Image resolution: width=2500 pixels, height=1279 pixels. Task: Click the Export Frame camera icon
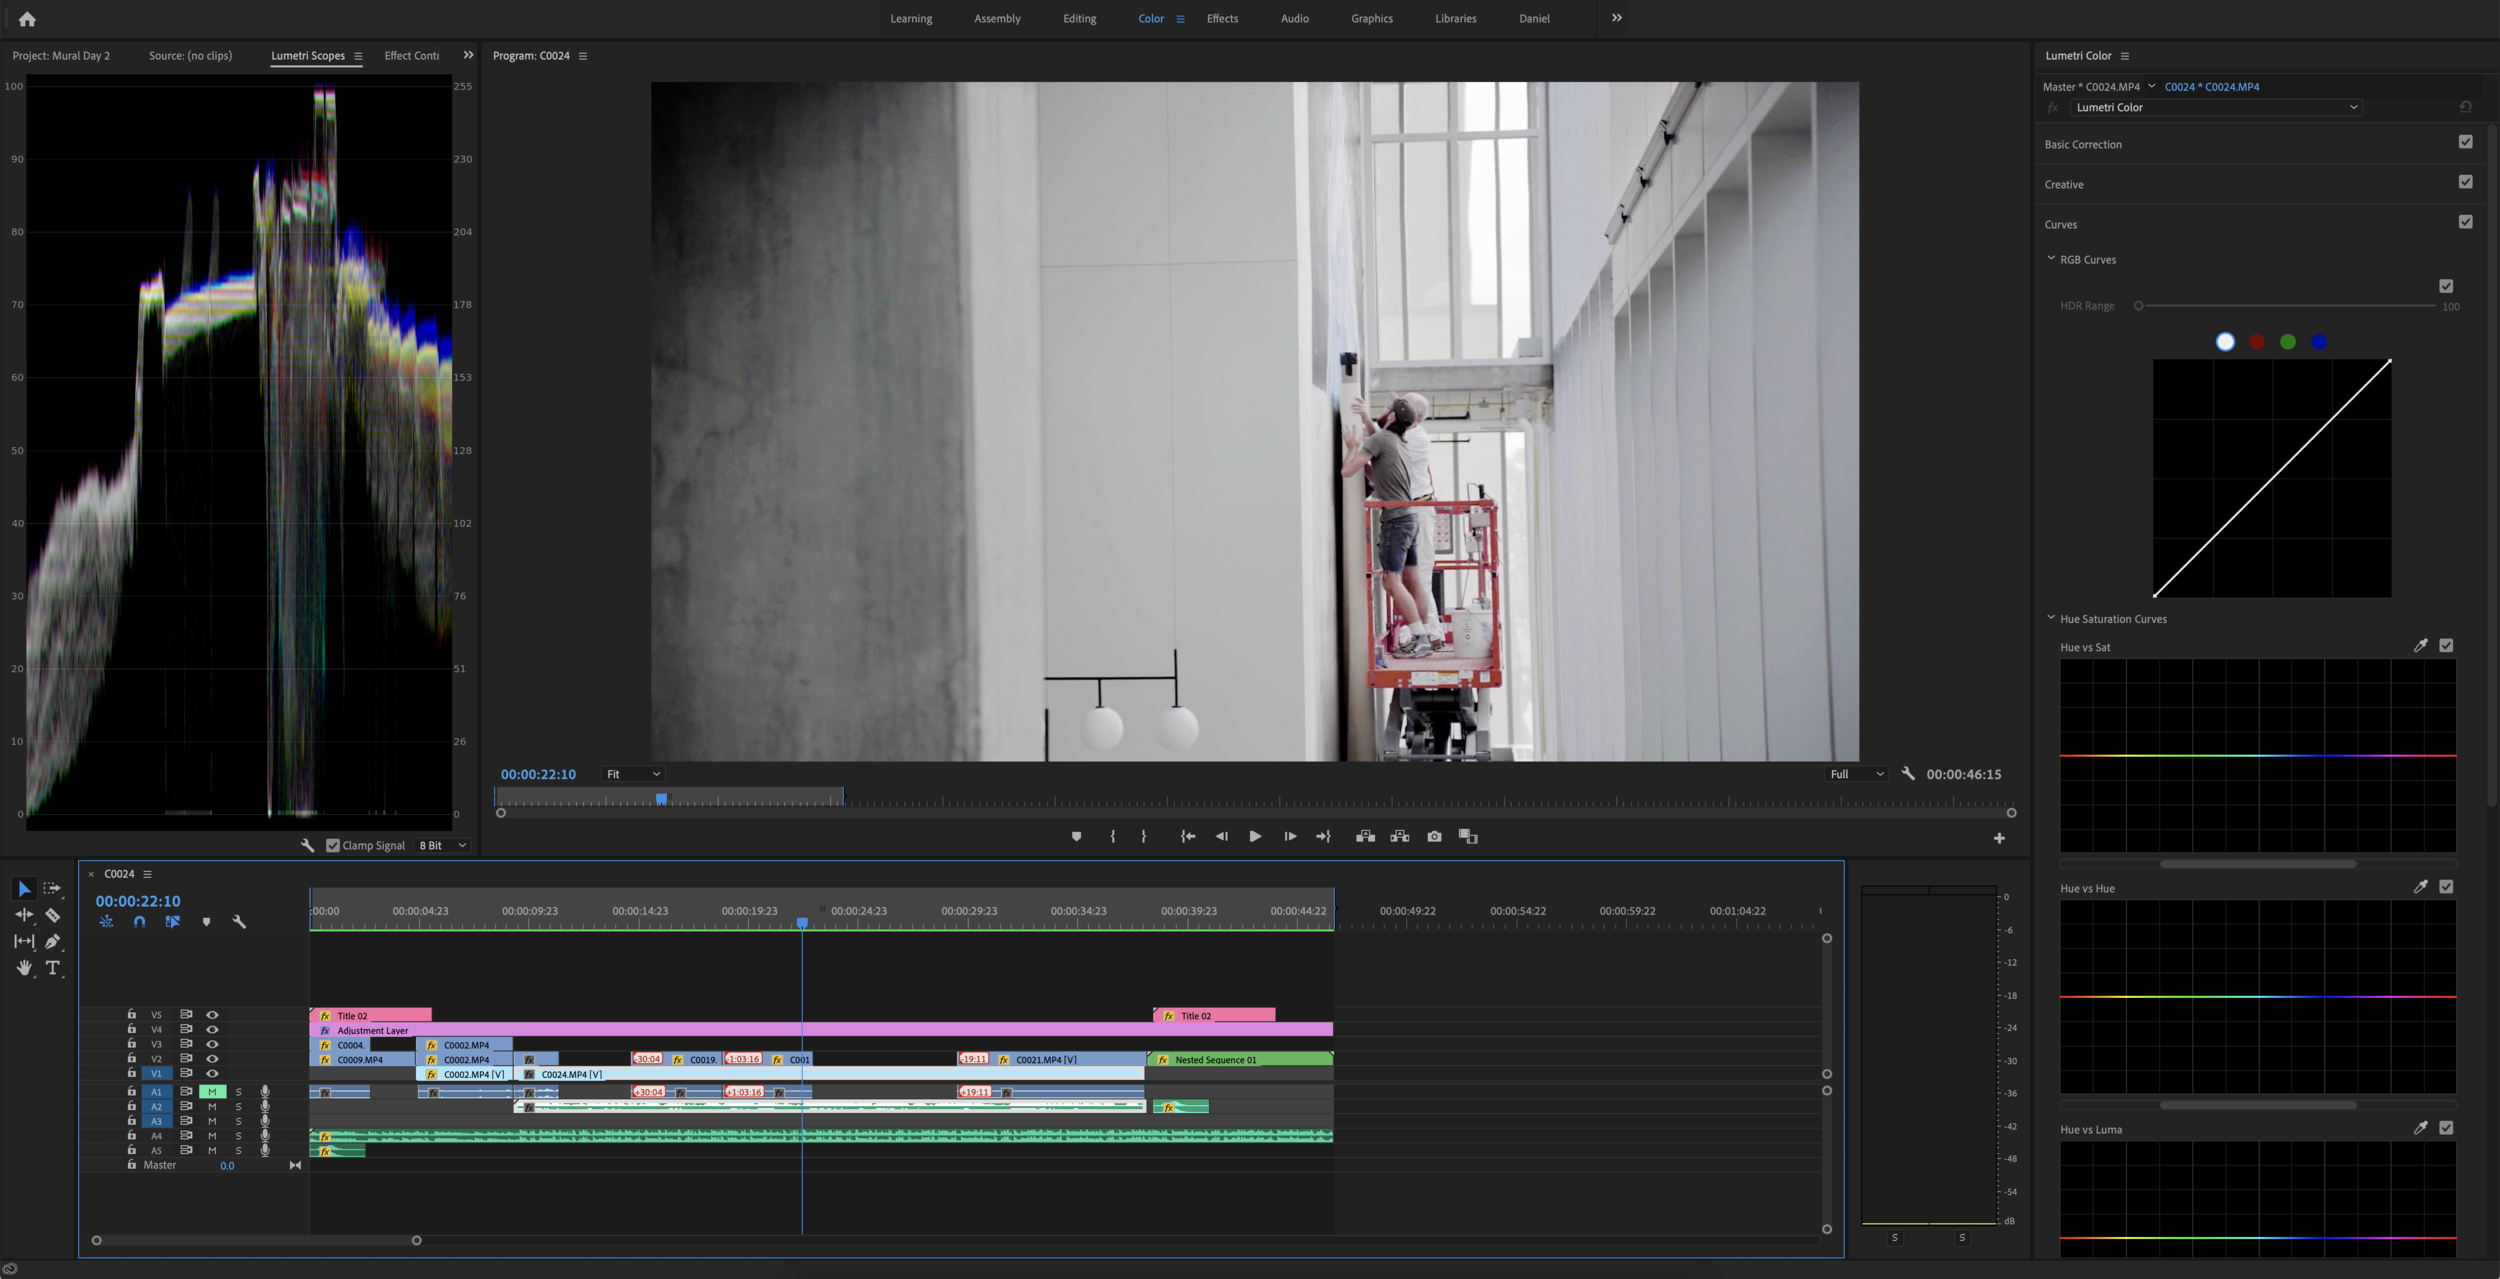click(x=1434, y=836)
